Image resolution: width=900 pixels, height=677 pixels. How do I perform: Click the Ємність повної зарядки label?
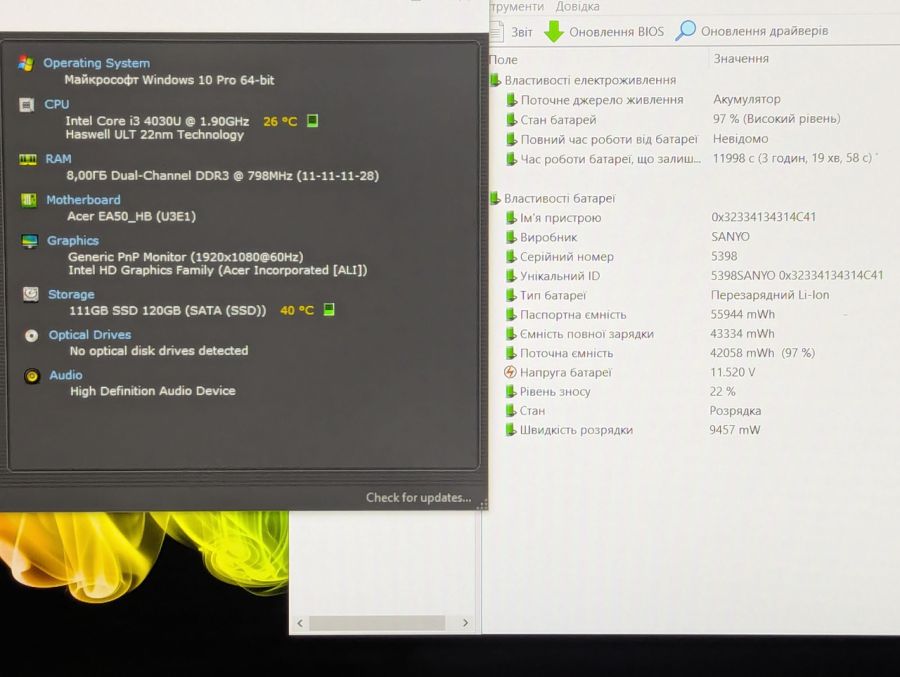pyautogui.click(x=587, y=334)
